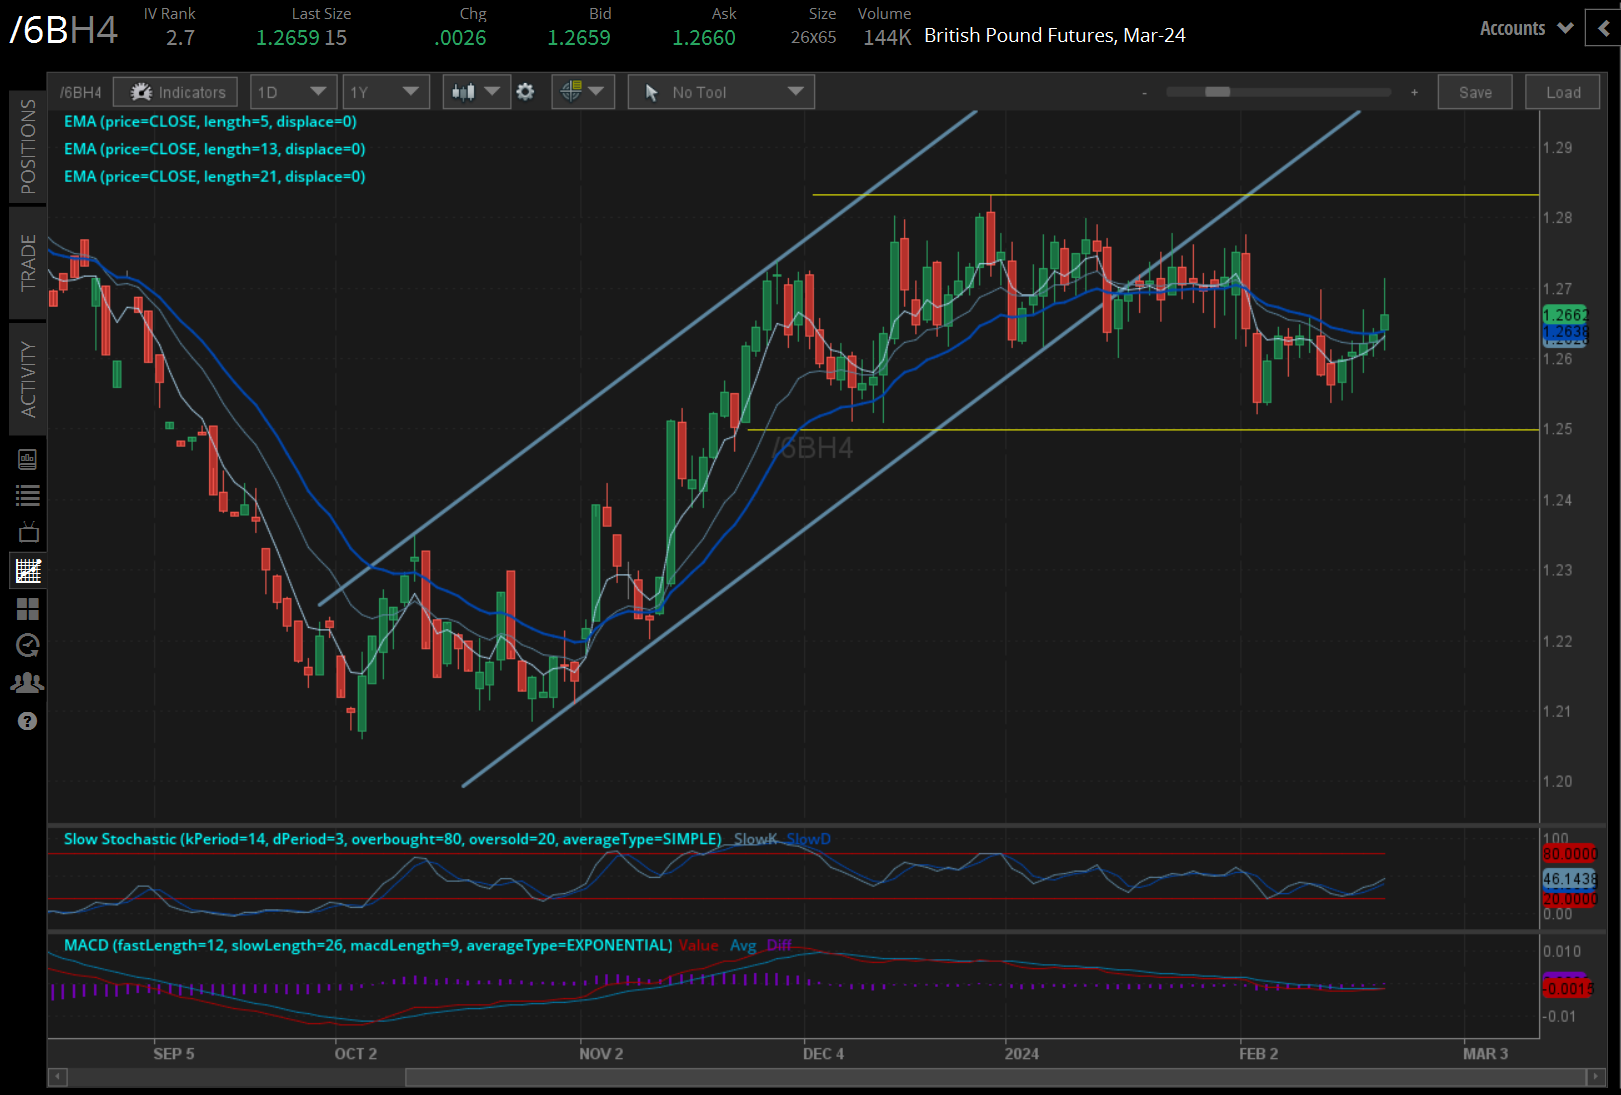The height and width of the screenshot is (1095, 1621).
Task: Open the watchlist list icon in sidebar
Action: coord(27,495)
